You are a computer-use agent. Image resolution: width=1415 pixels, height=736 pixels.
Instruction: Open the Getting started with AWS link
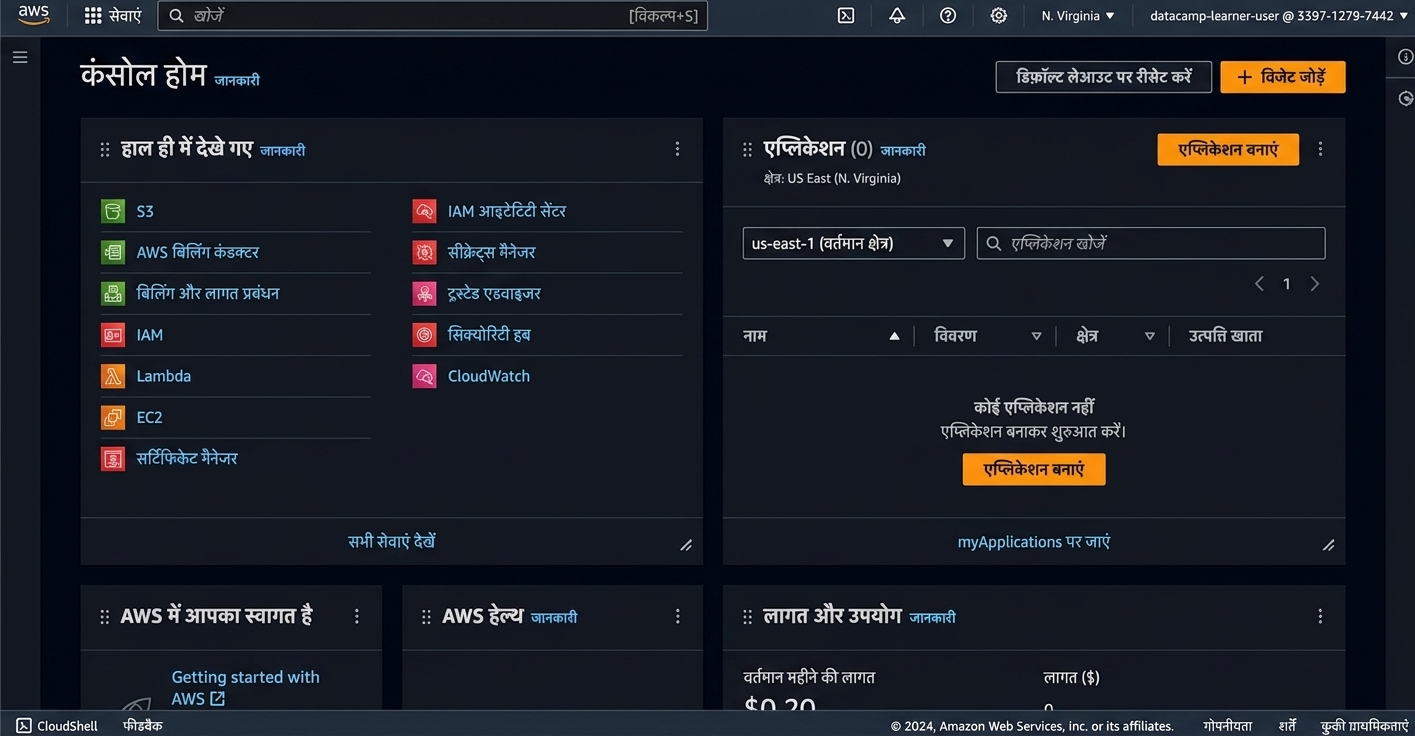point(245,688)
